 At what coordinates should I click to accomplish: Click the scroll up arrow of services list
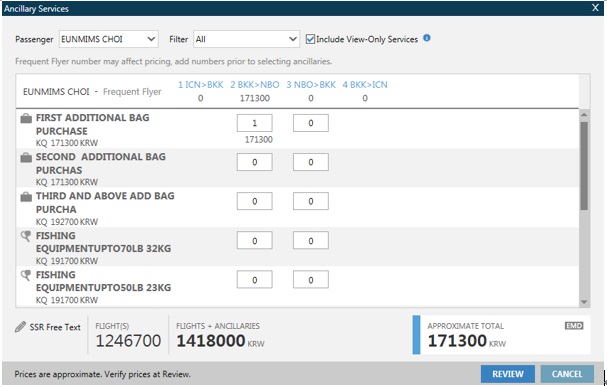click(584, 115)
